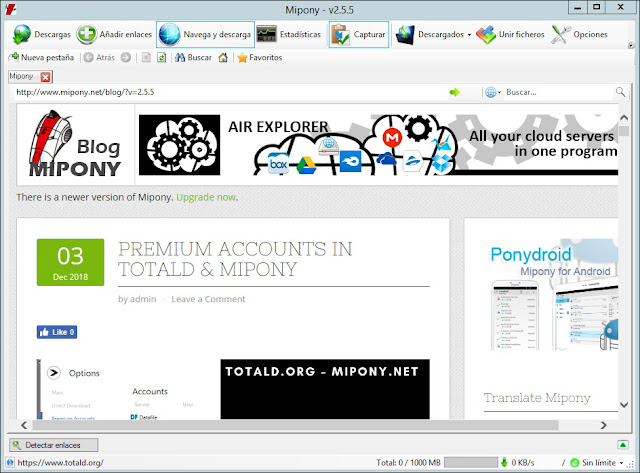Open the Opciones settings
The height and width of the screenshot is (473, 640).
[580, 35]
